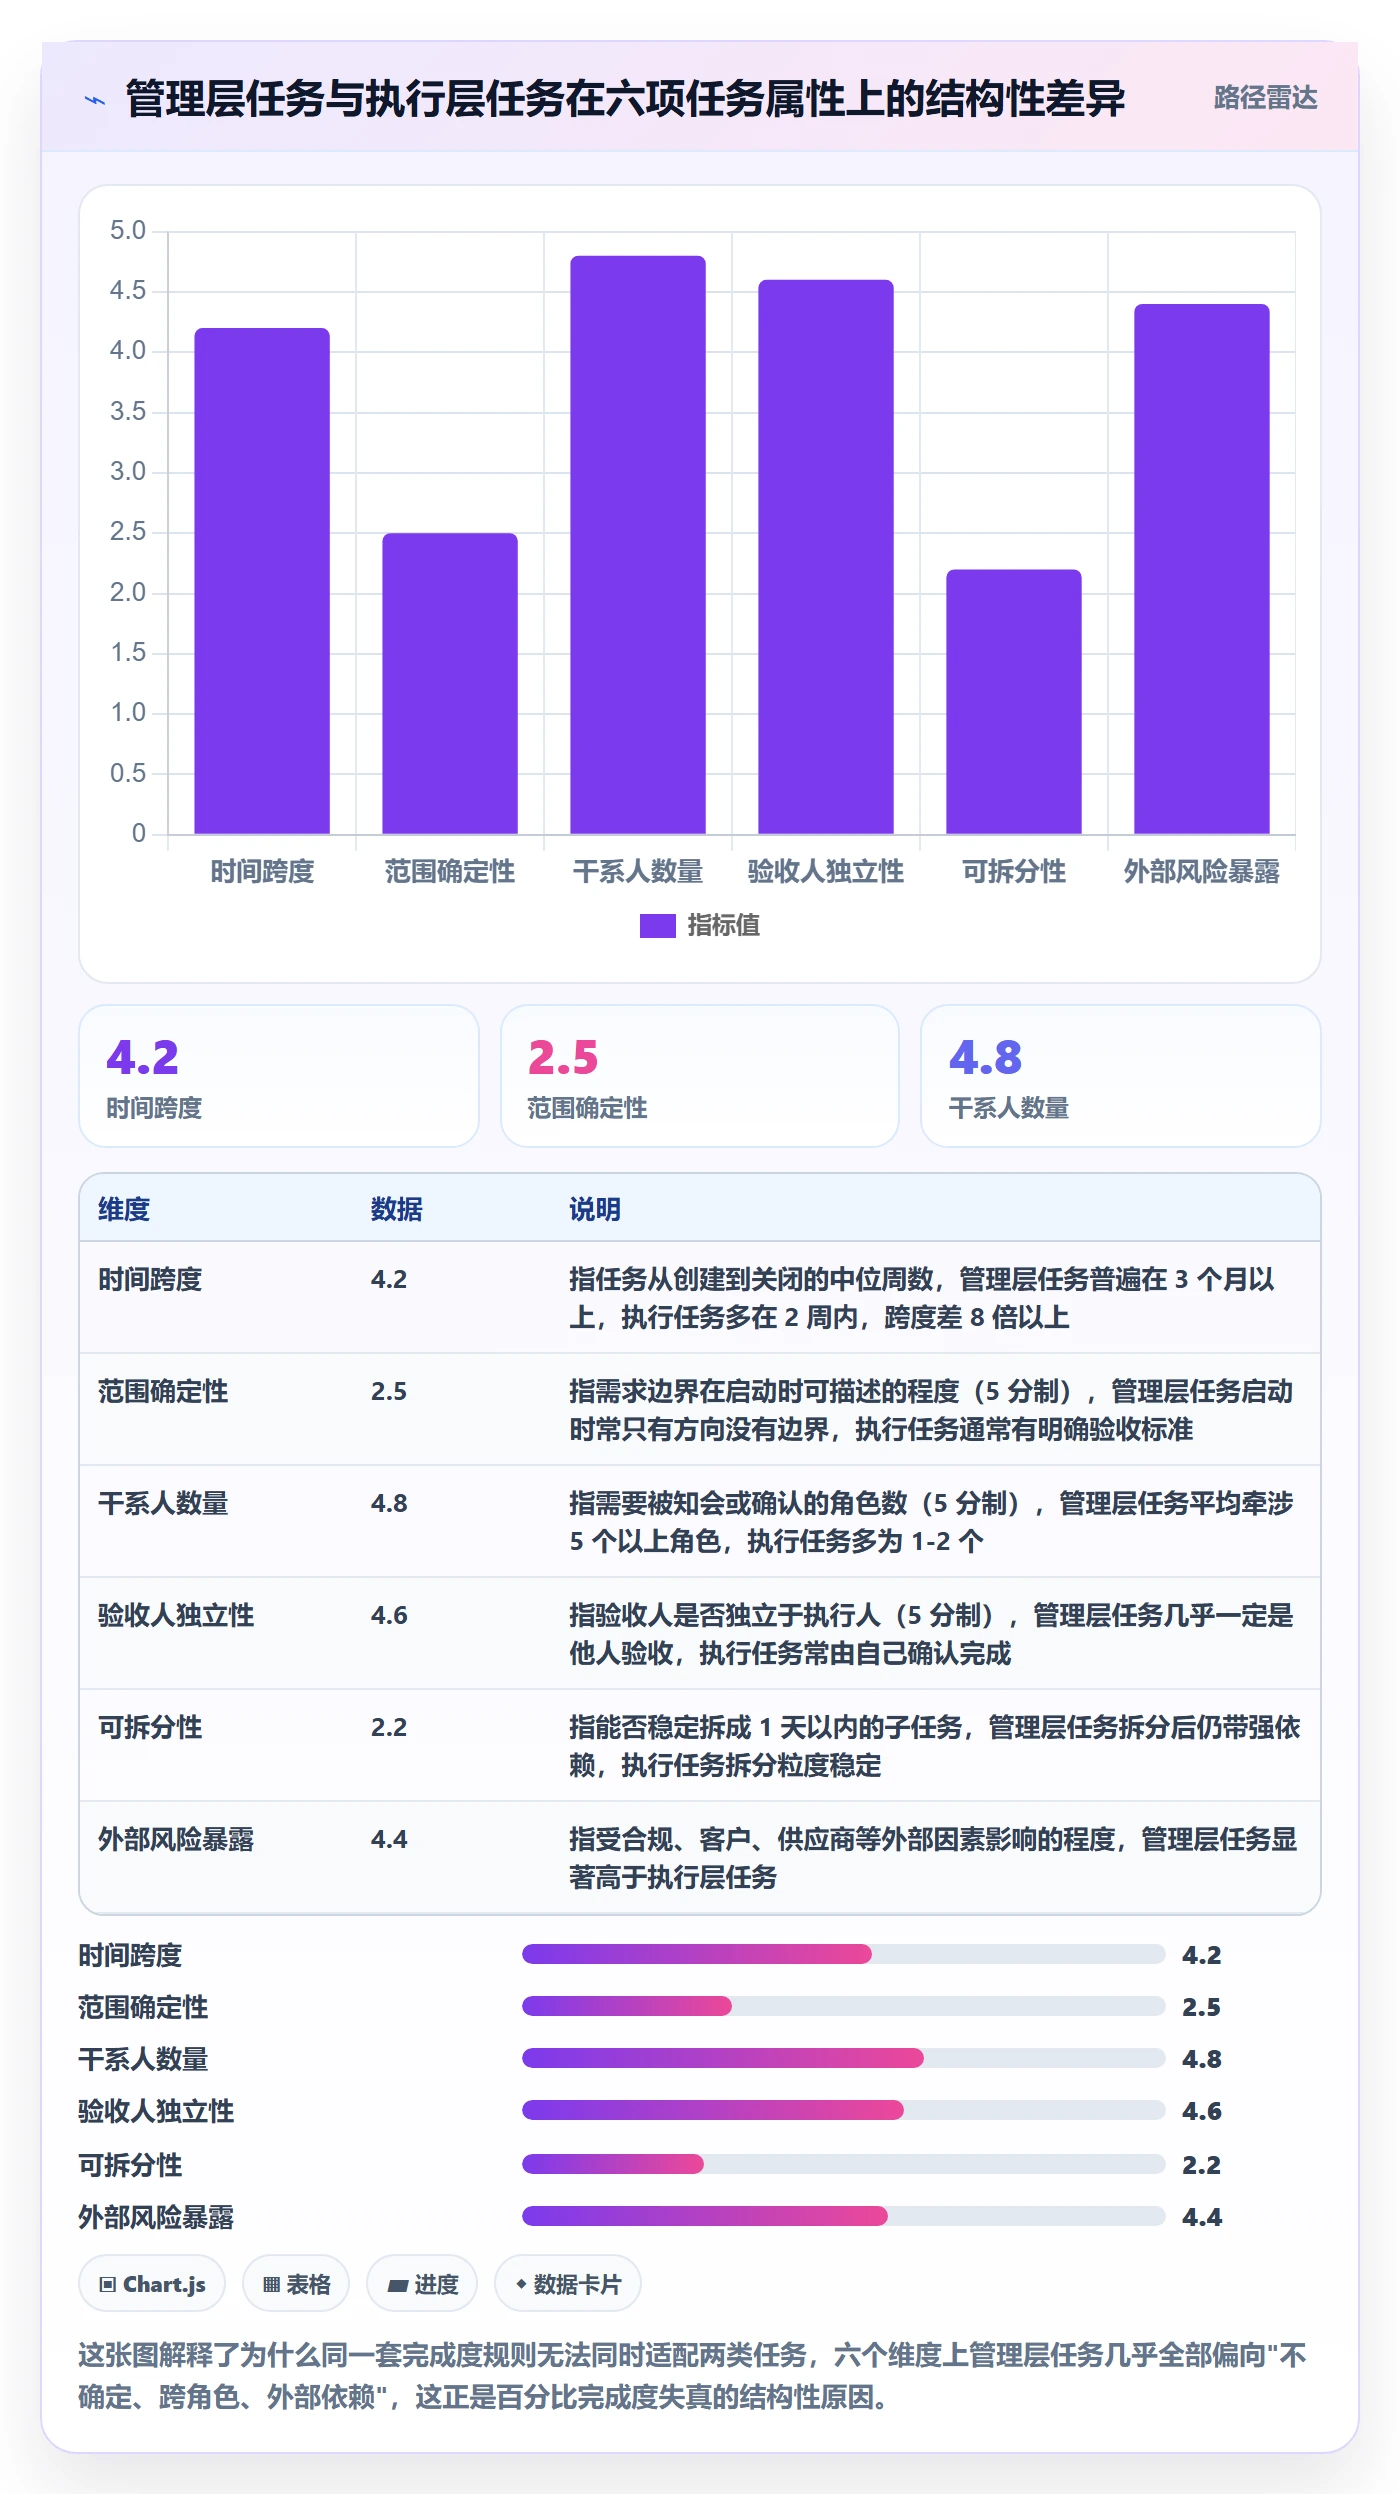Click the 4.6 value in the table
This screenshot has width=1400, height=2494.
pyautogui.click(x=389, y=1615)
